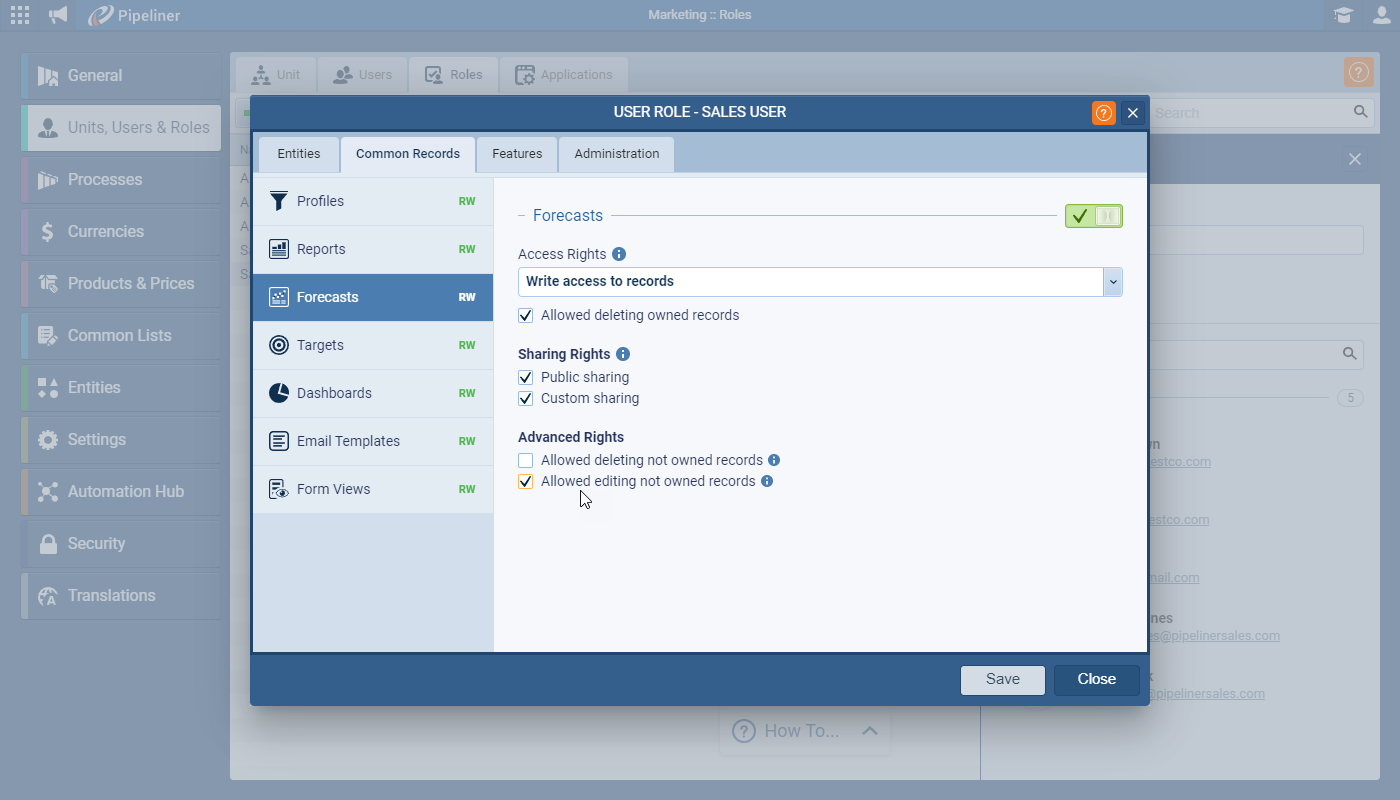Switch to the Features tab

517,154
